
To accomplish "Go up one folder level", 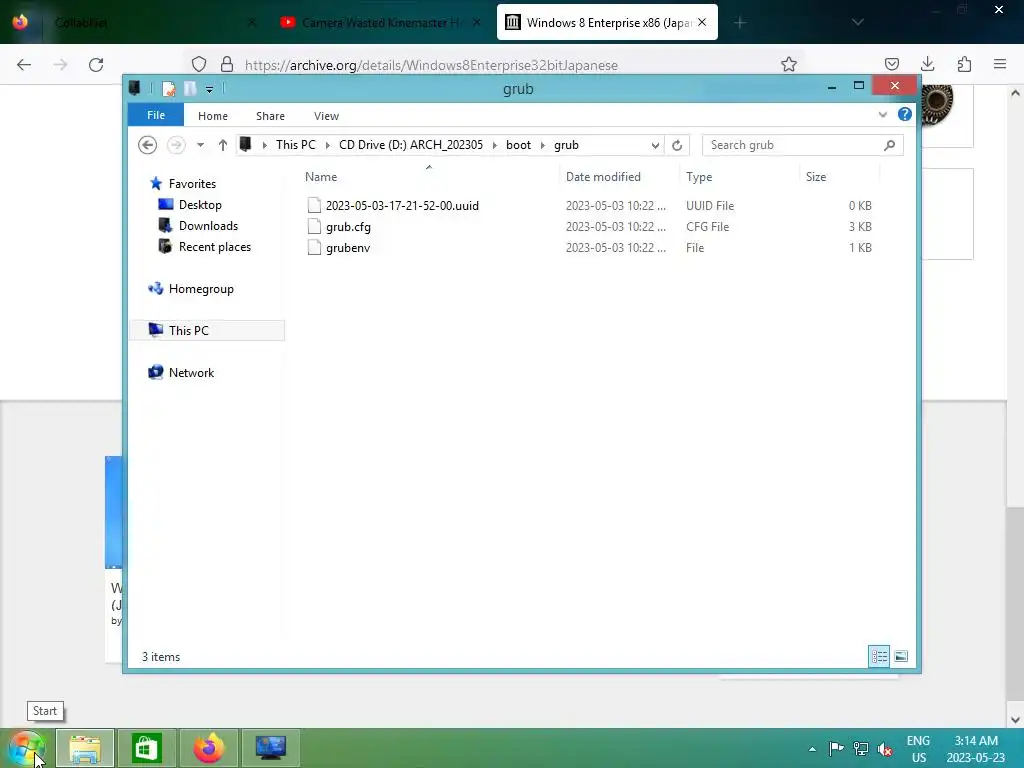I will [x=223, y=145].
